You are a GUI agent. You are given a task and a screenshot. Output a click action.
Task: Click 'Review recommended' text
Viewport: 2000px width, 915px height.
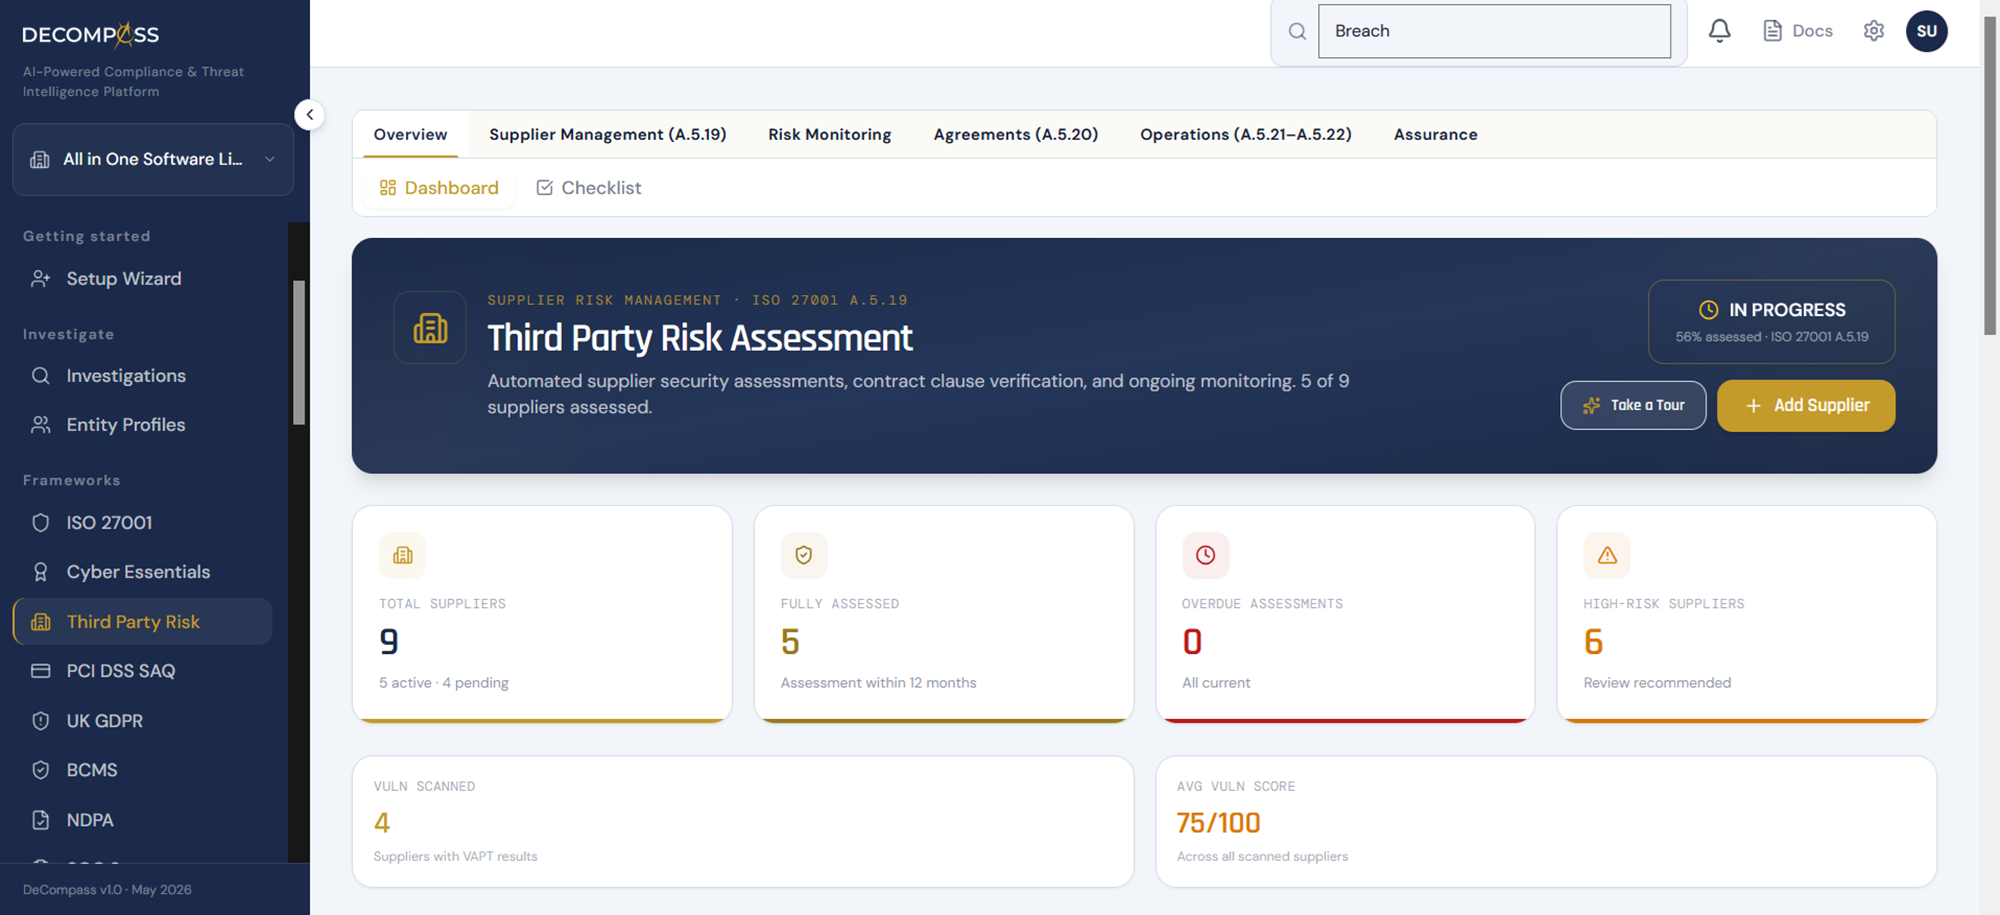[1657, 683]
